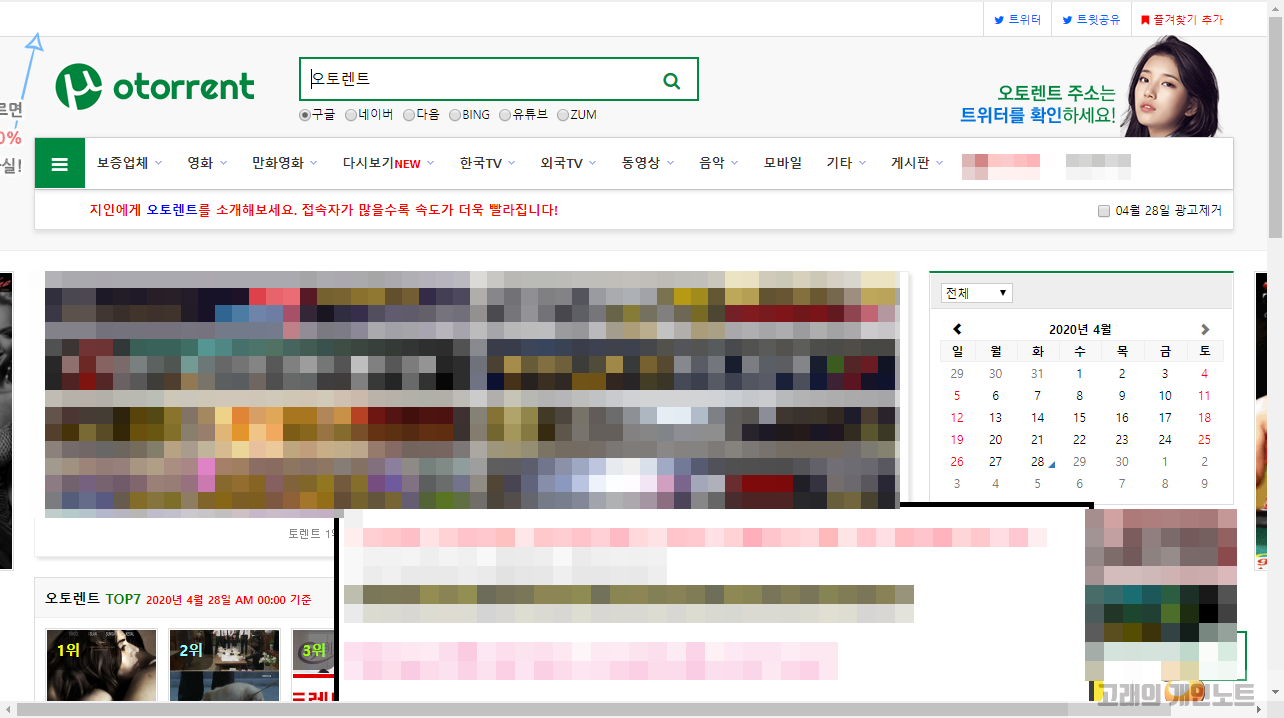
Task: Select the 유튜브 search radio
Action: (505, 115)
